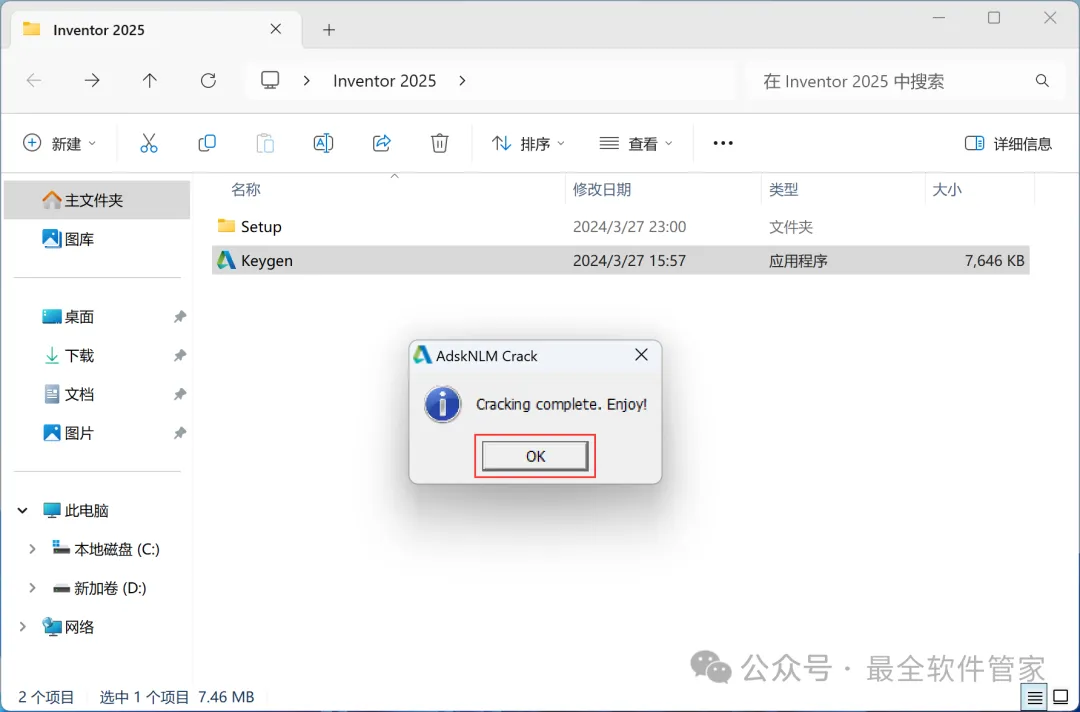Click the Delete trash icon
This screenshot has width=1080, height=712.
pos(439,143)
